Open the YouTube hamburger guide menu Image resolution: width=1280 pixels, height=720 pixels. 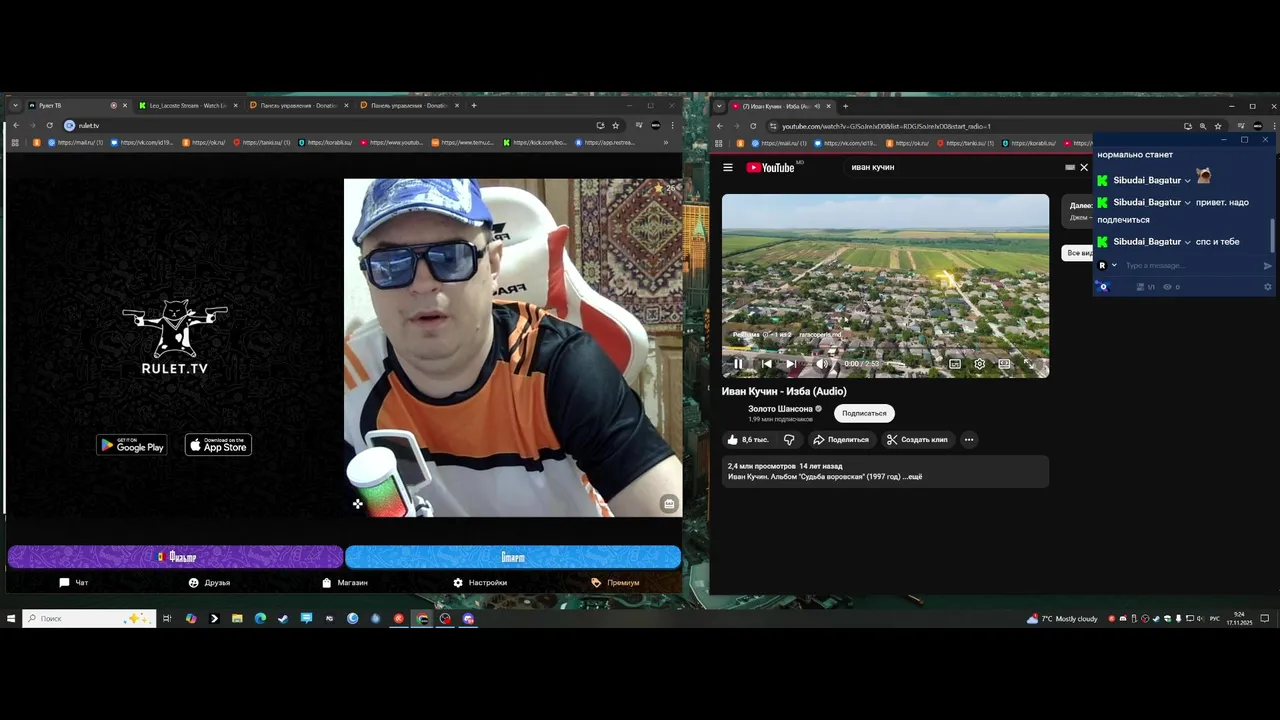coord(728,167)
